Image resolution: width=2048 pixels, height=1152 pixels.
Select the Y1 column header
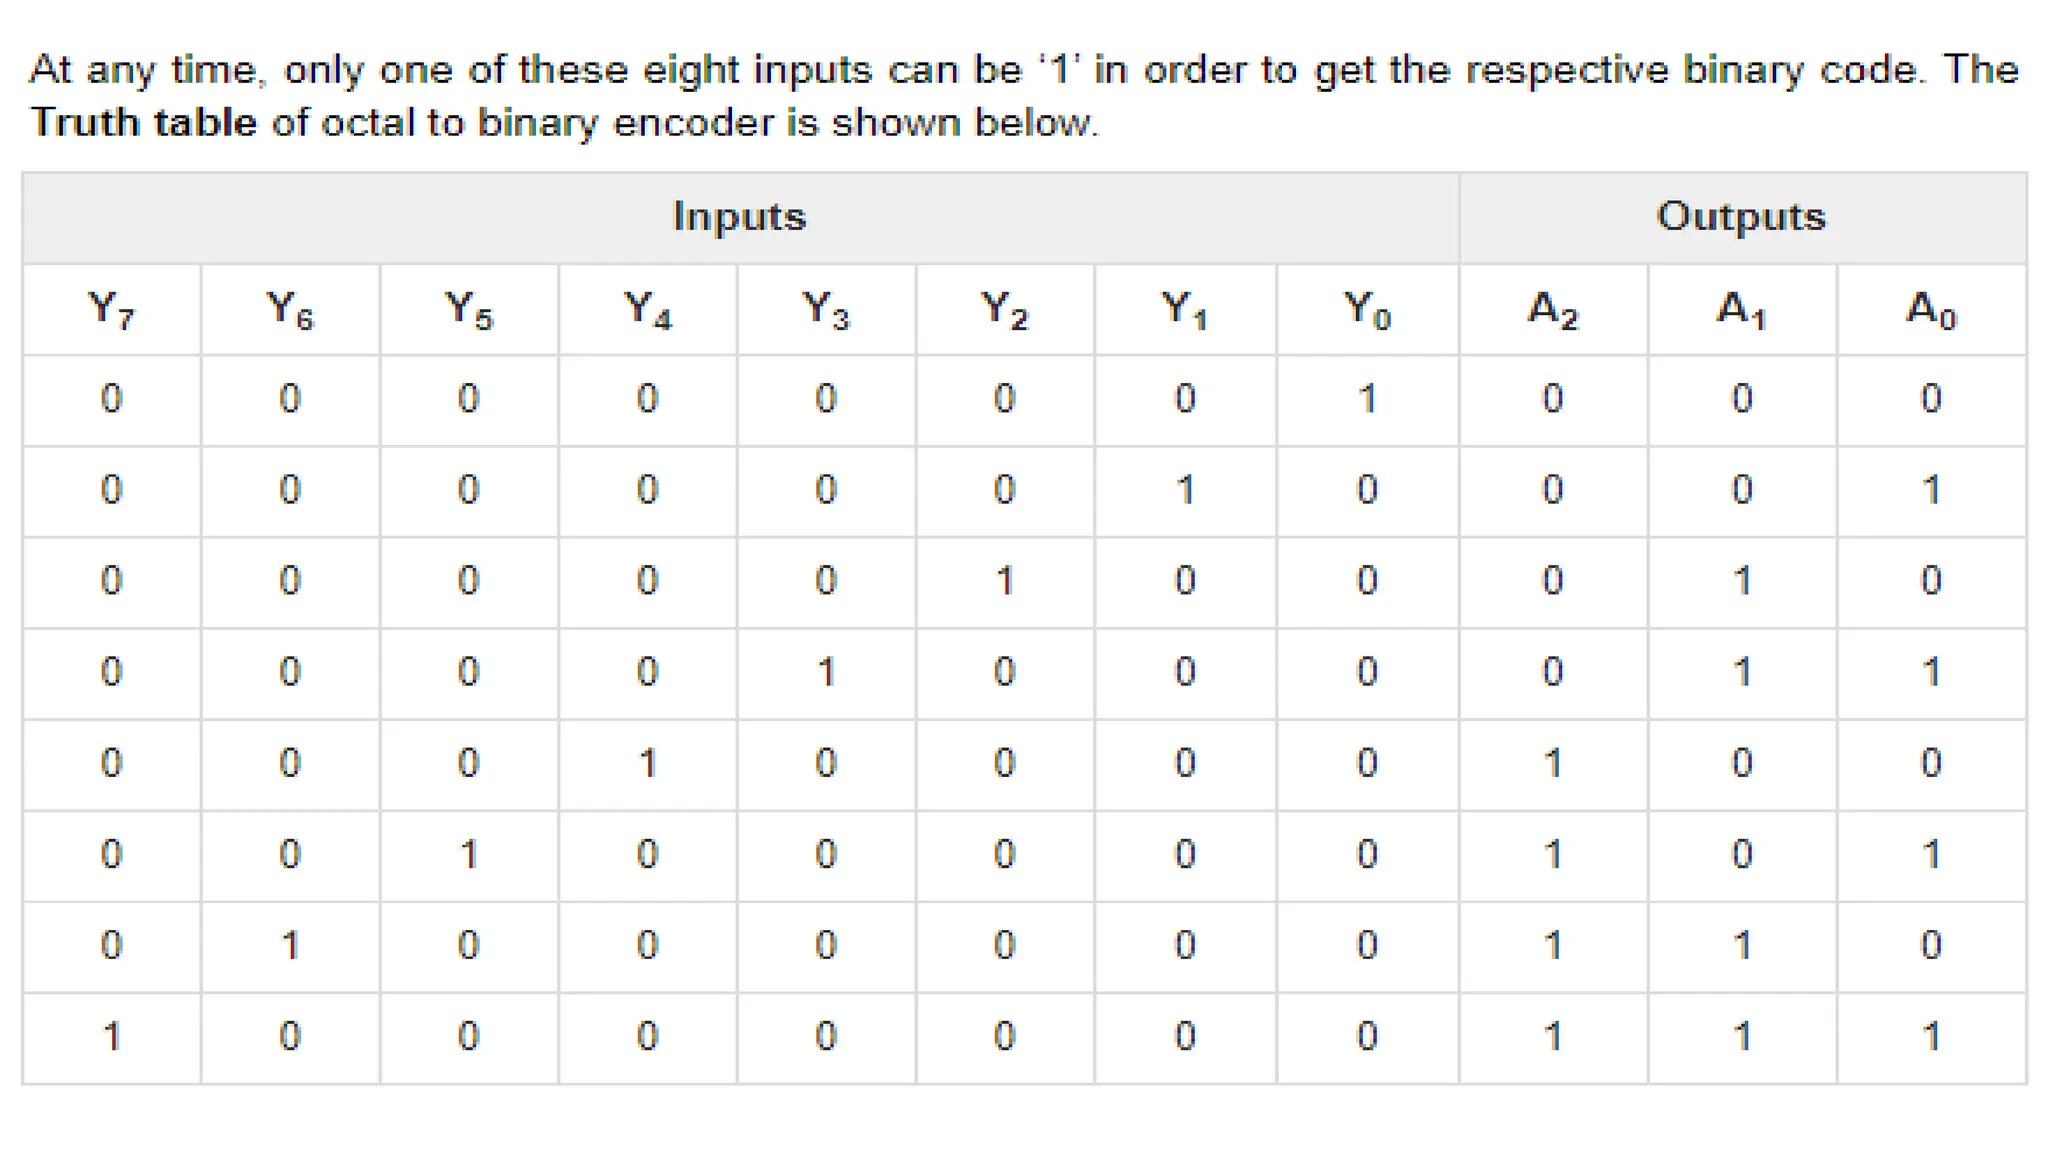tap(1185, 309)
